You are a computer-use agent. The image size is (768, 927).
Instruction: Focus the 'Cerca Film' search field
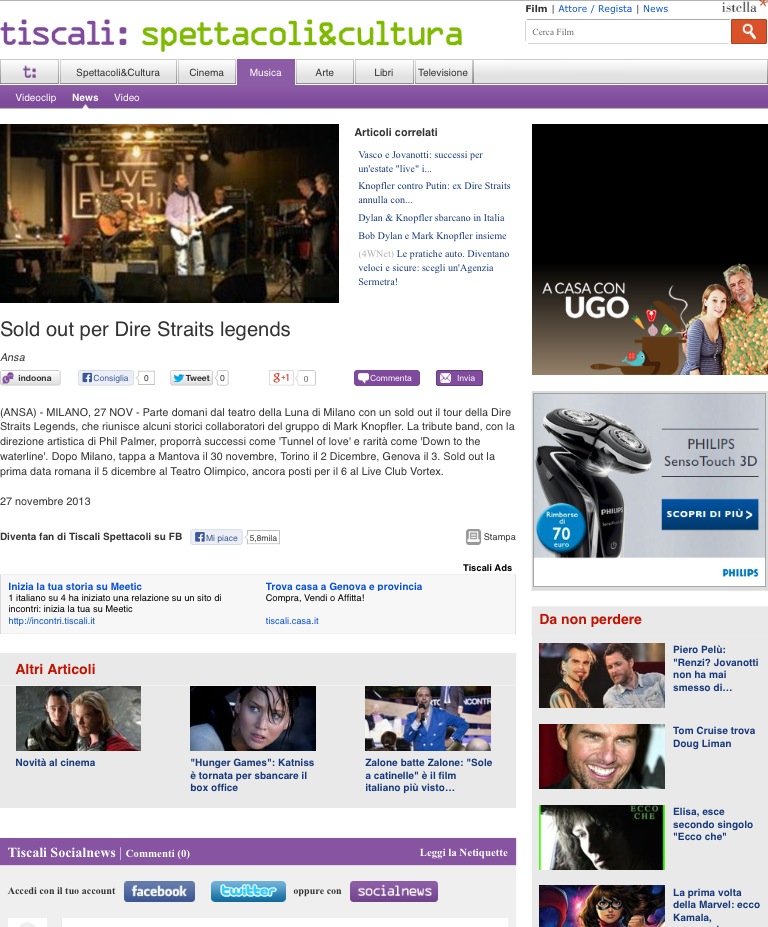(628, 32)
